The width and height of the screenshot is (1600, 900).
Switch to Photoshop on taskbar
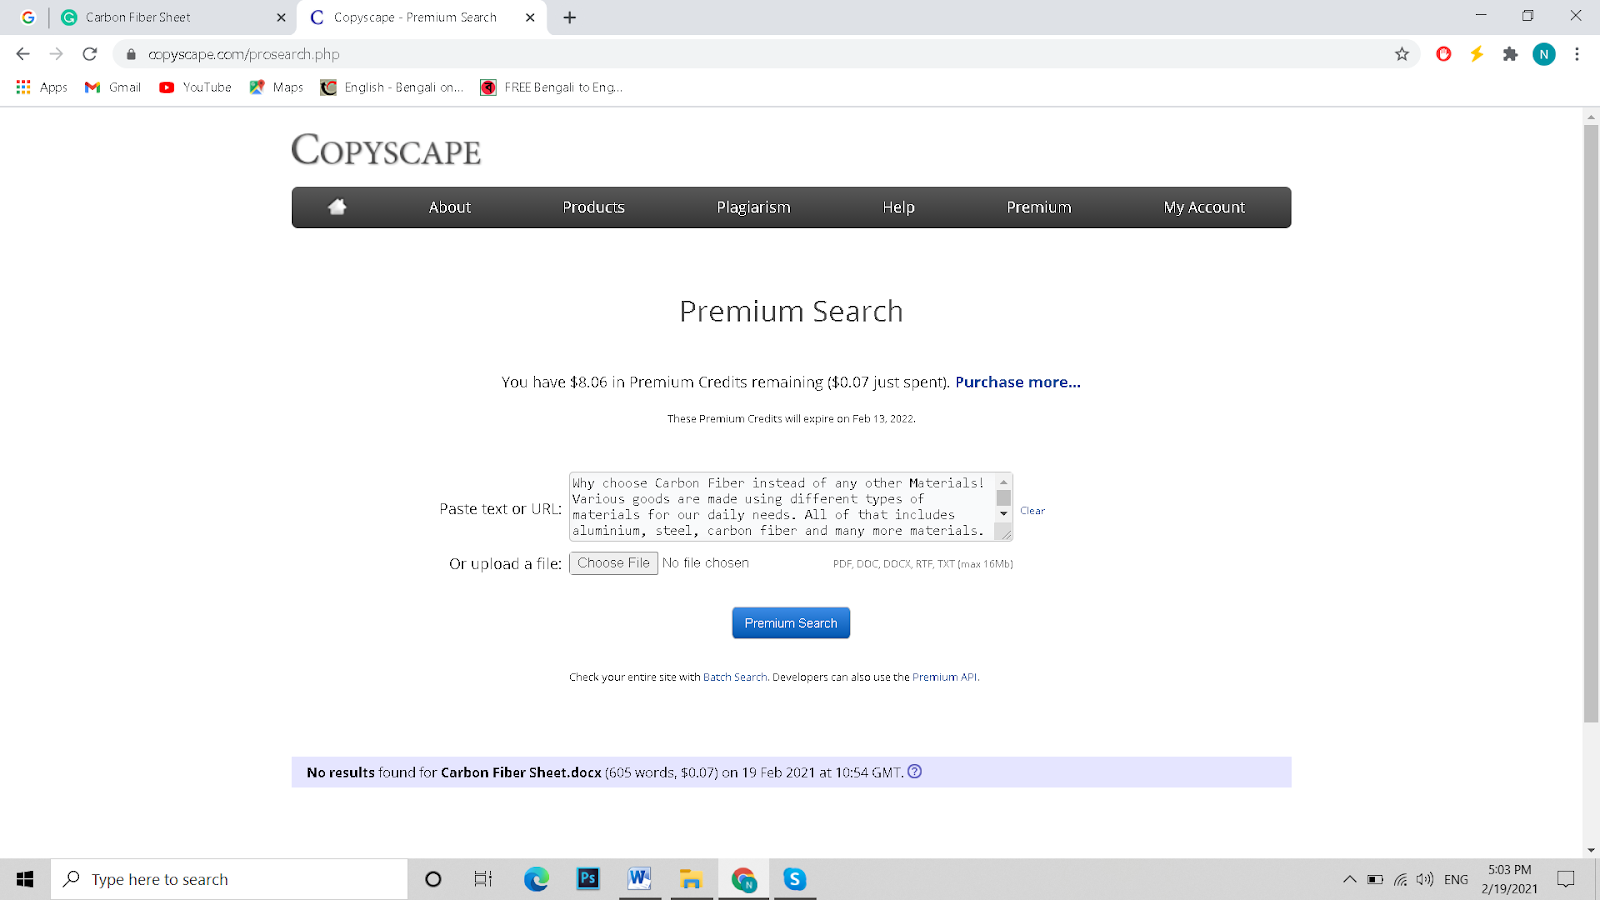(x=588, y=879)
